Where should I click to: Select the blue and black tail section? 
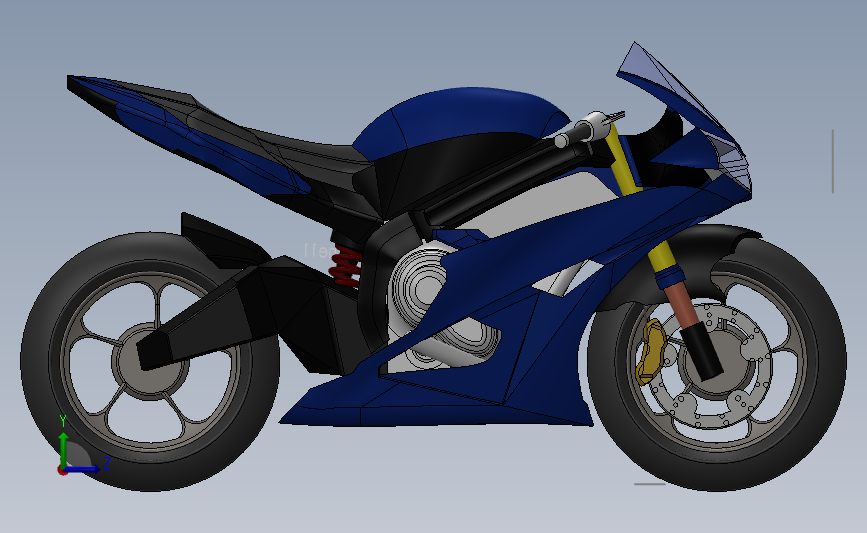[188, 133]
